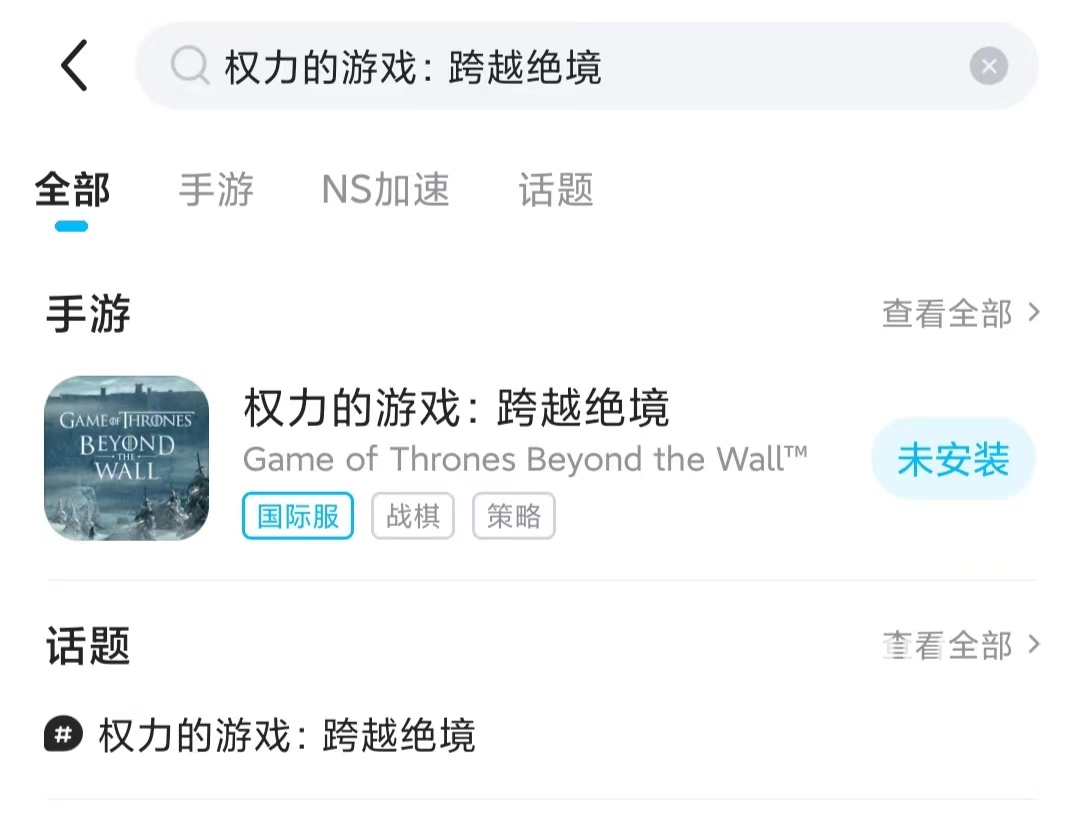Viewport: 1080px width, 814px height.
Task: Open 查看全部 in the 话题 section
Action: (947, 645)
